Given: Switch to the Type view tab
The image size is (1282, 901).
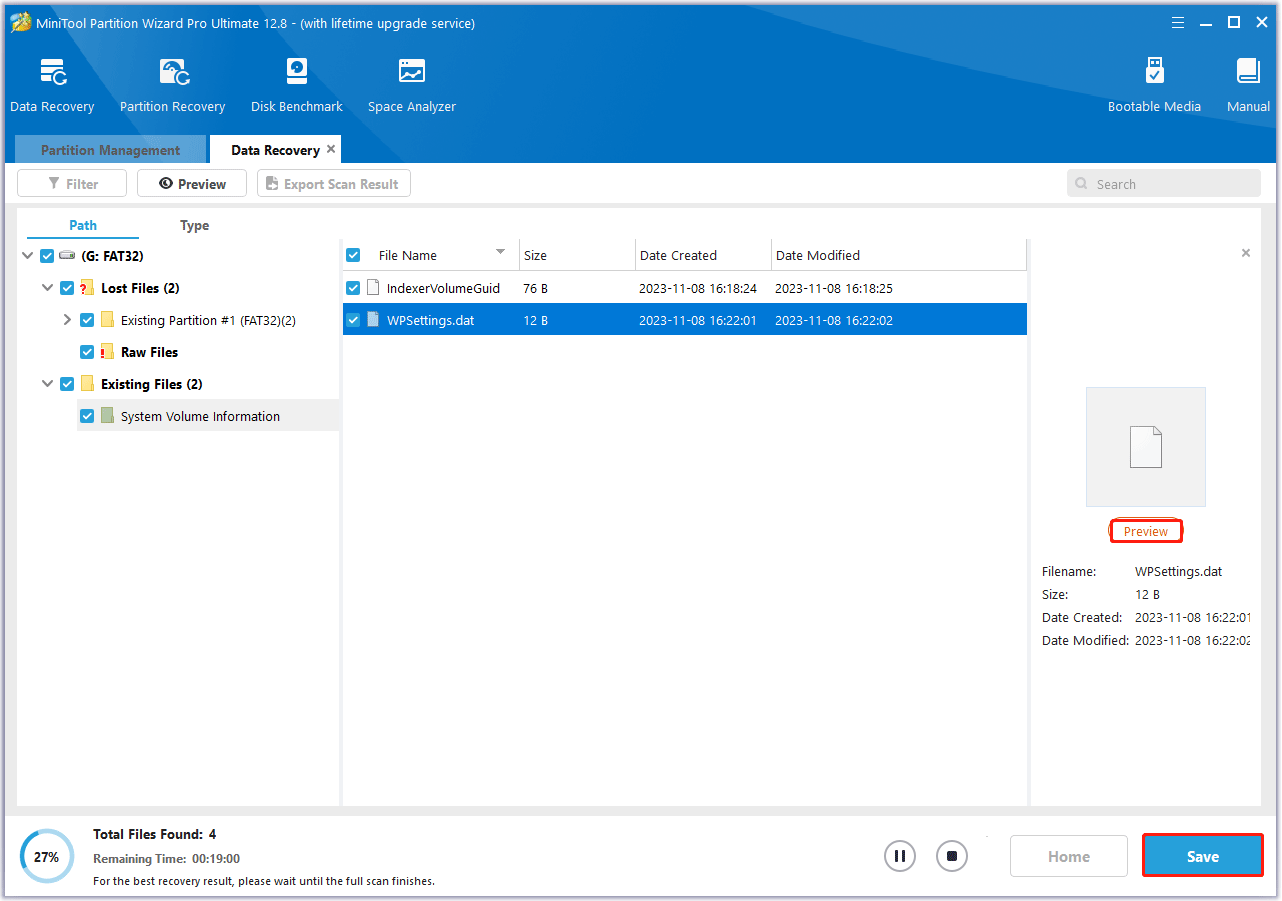Looking at the screenshot, I should (x=194, y=225).
